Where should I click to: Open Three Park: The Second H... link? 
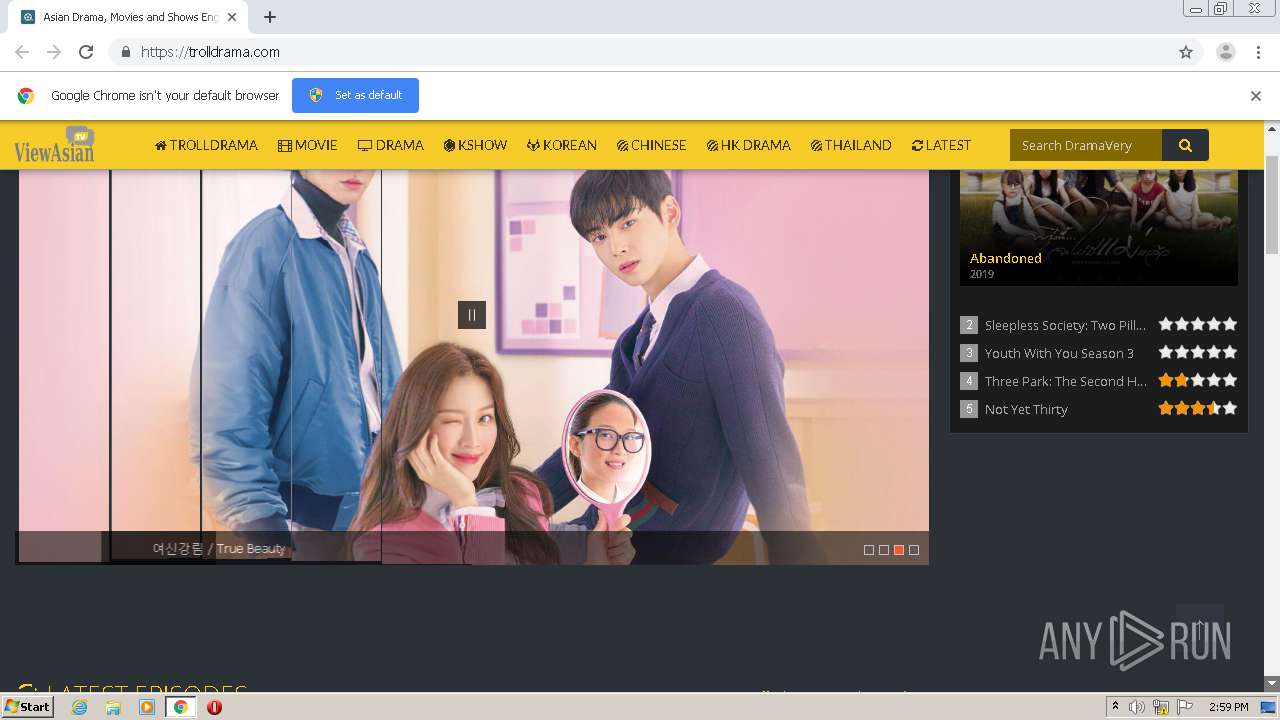pyautogui.click(x=1066, y=381)
